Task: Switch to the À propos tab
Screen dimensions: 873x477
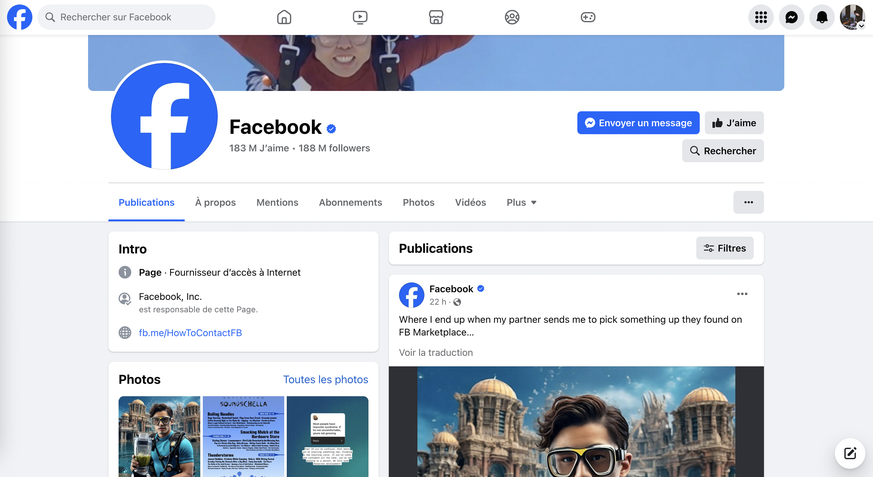Action: (x=215, y=203)
